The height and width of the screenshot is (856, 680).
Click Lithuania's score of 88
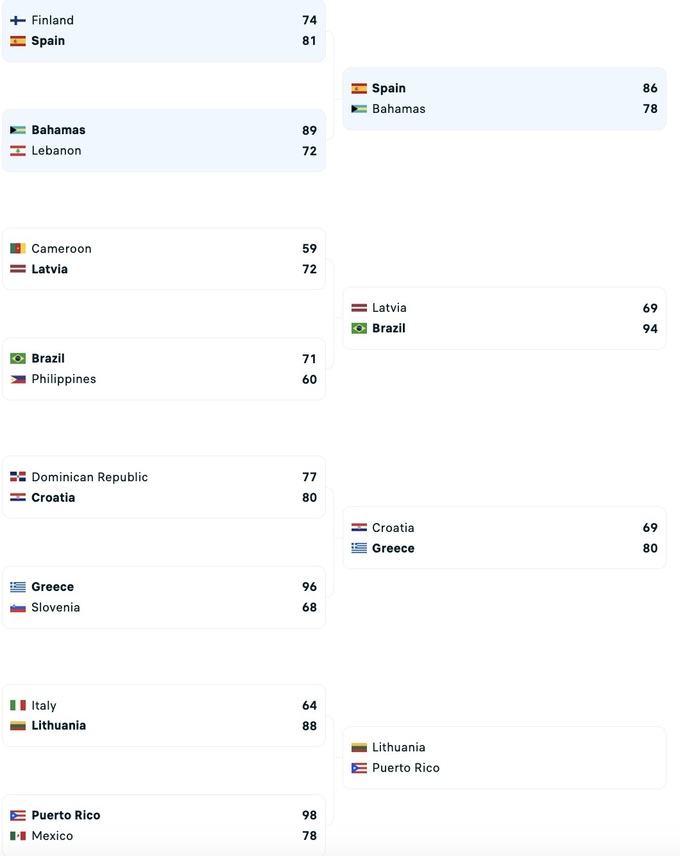[x=309, y=726]
